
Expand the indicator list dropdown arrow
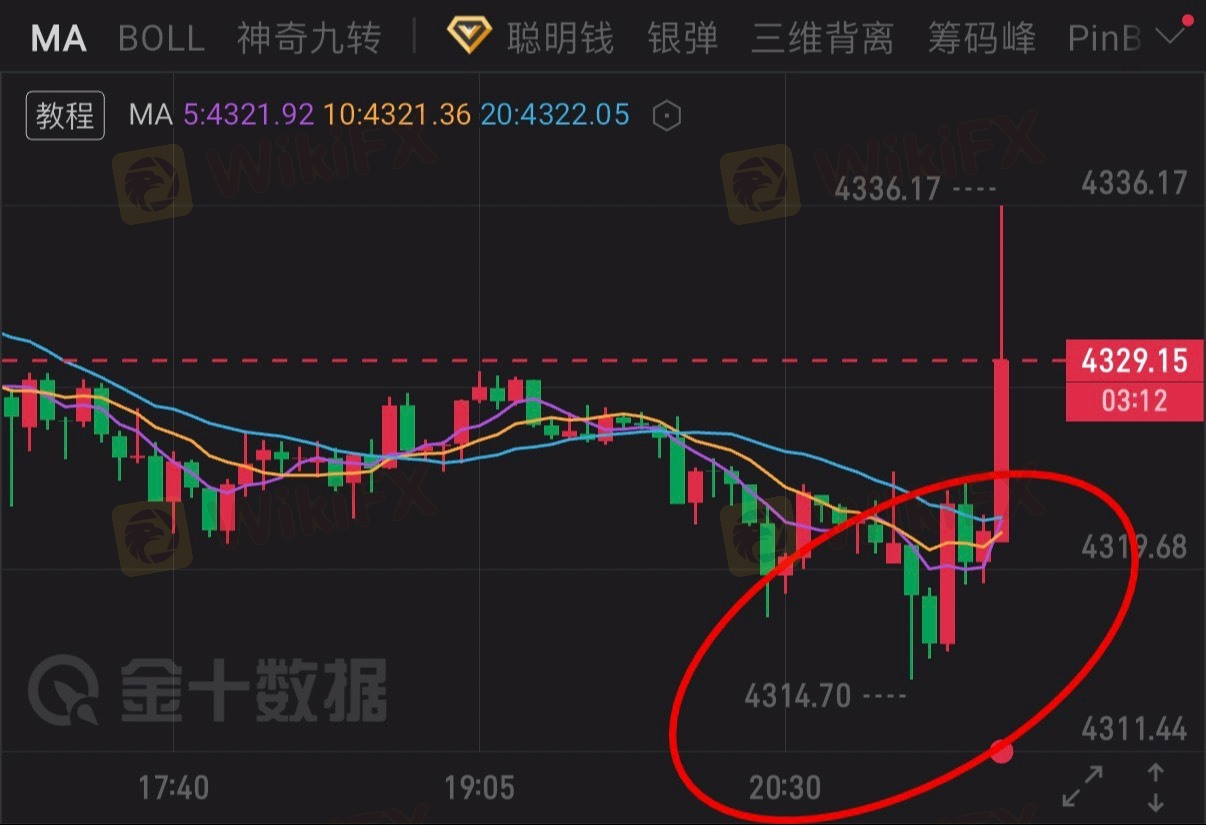(1169, 38)
